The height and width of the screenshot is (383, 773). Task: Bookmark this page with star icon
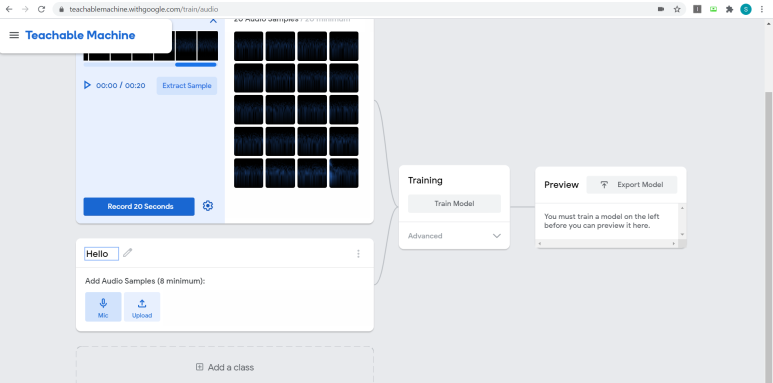677,9
